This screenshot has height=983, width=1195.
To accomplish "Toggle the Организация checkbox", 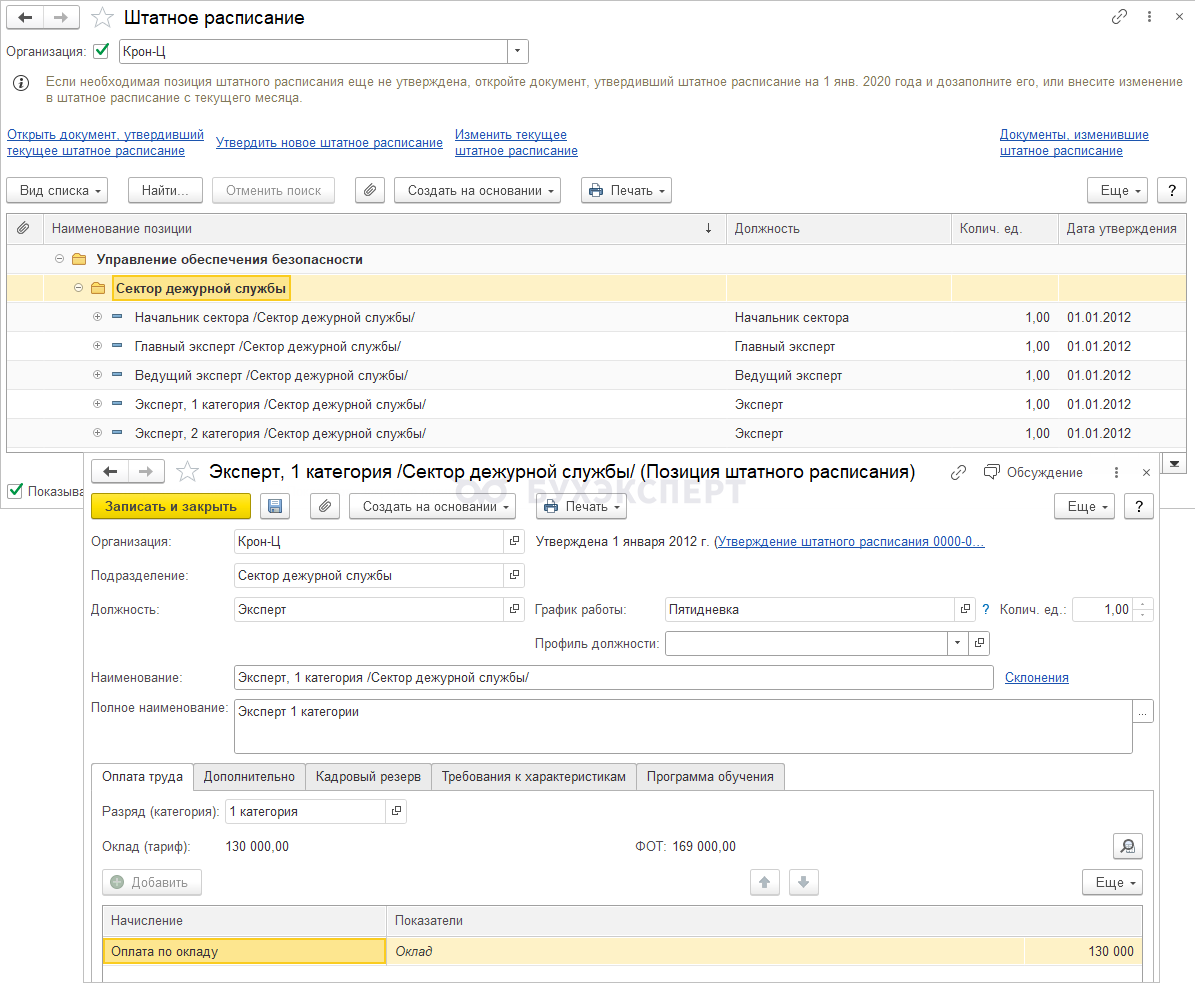I will click(x=101, y=51).
